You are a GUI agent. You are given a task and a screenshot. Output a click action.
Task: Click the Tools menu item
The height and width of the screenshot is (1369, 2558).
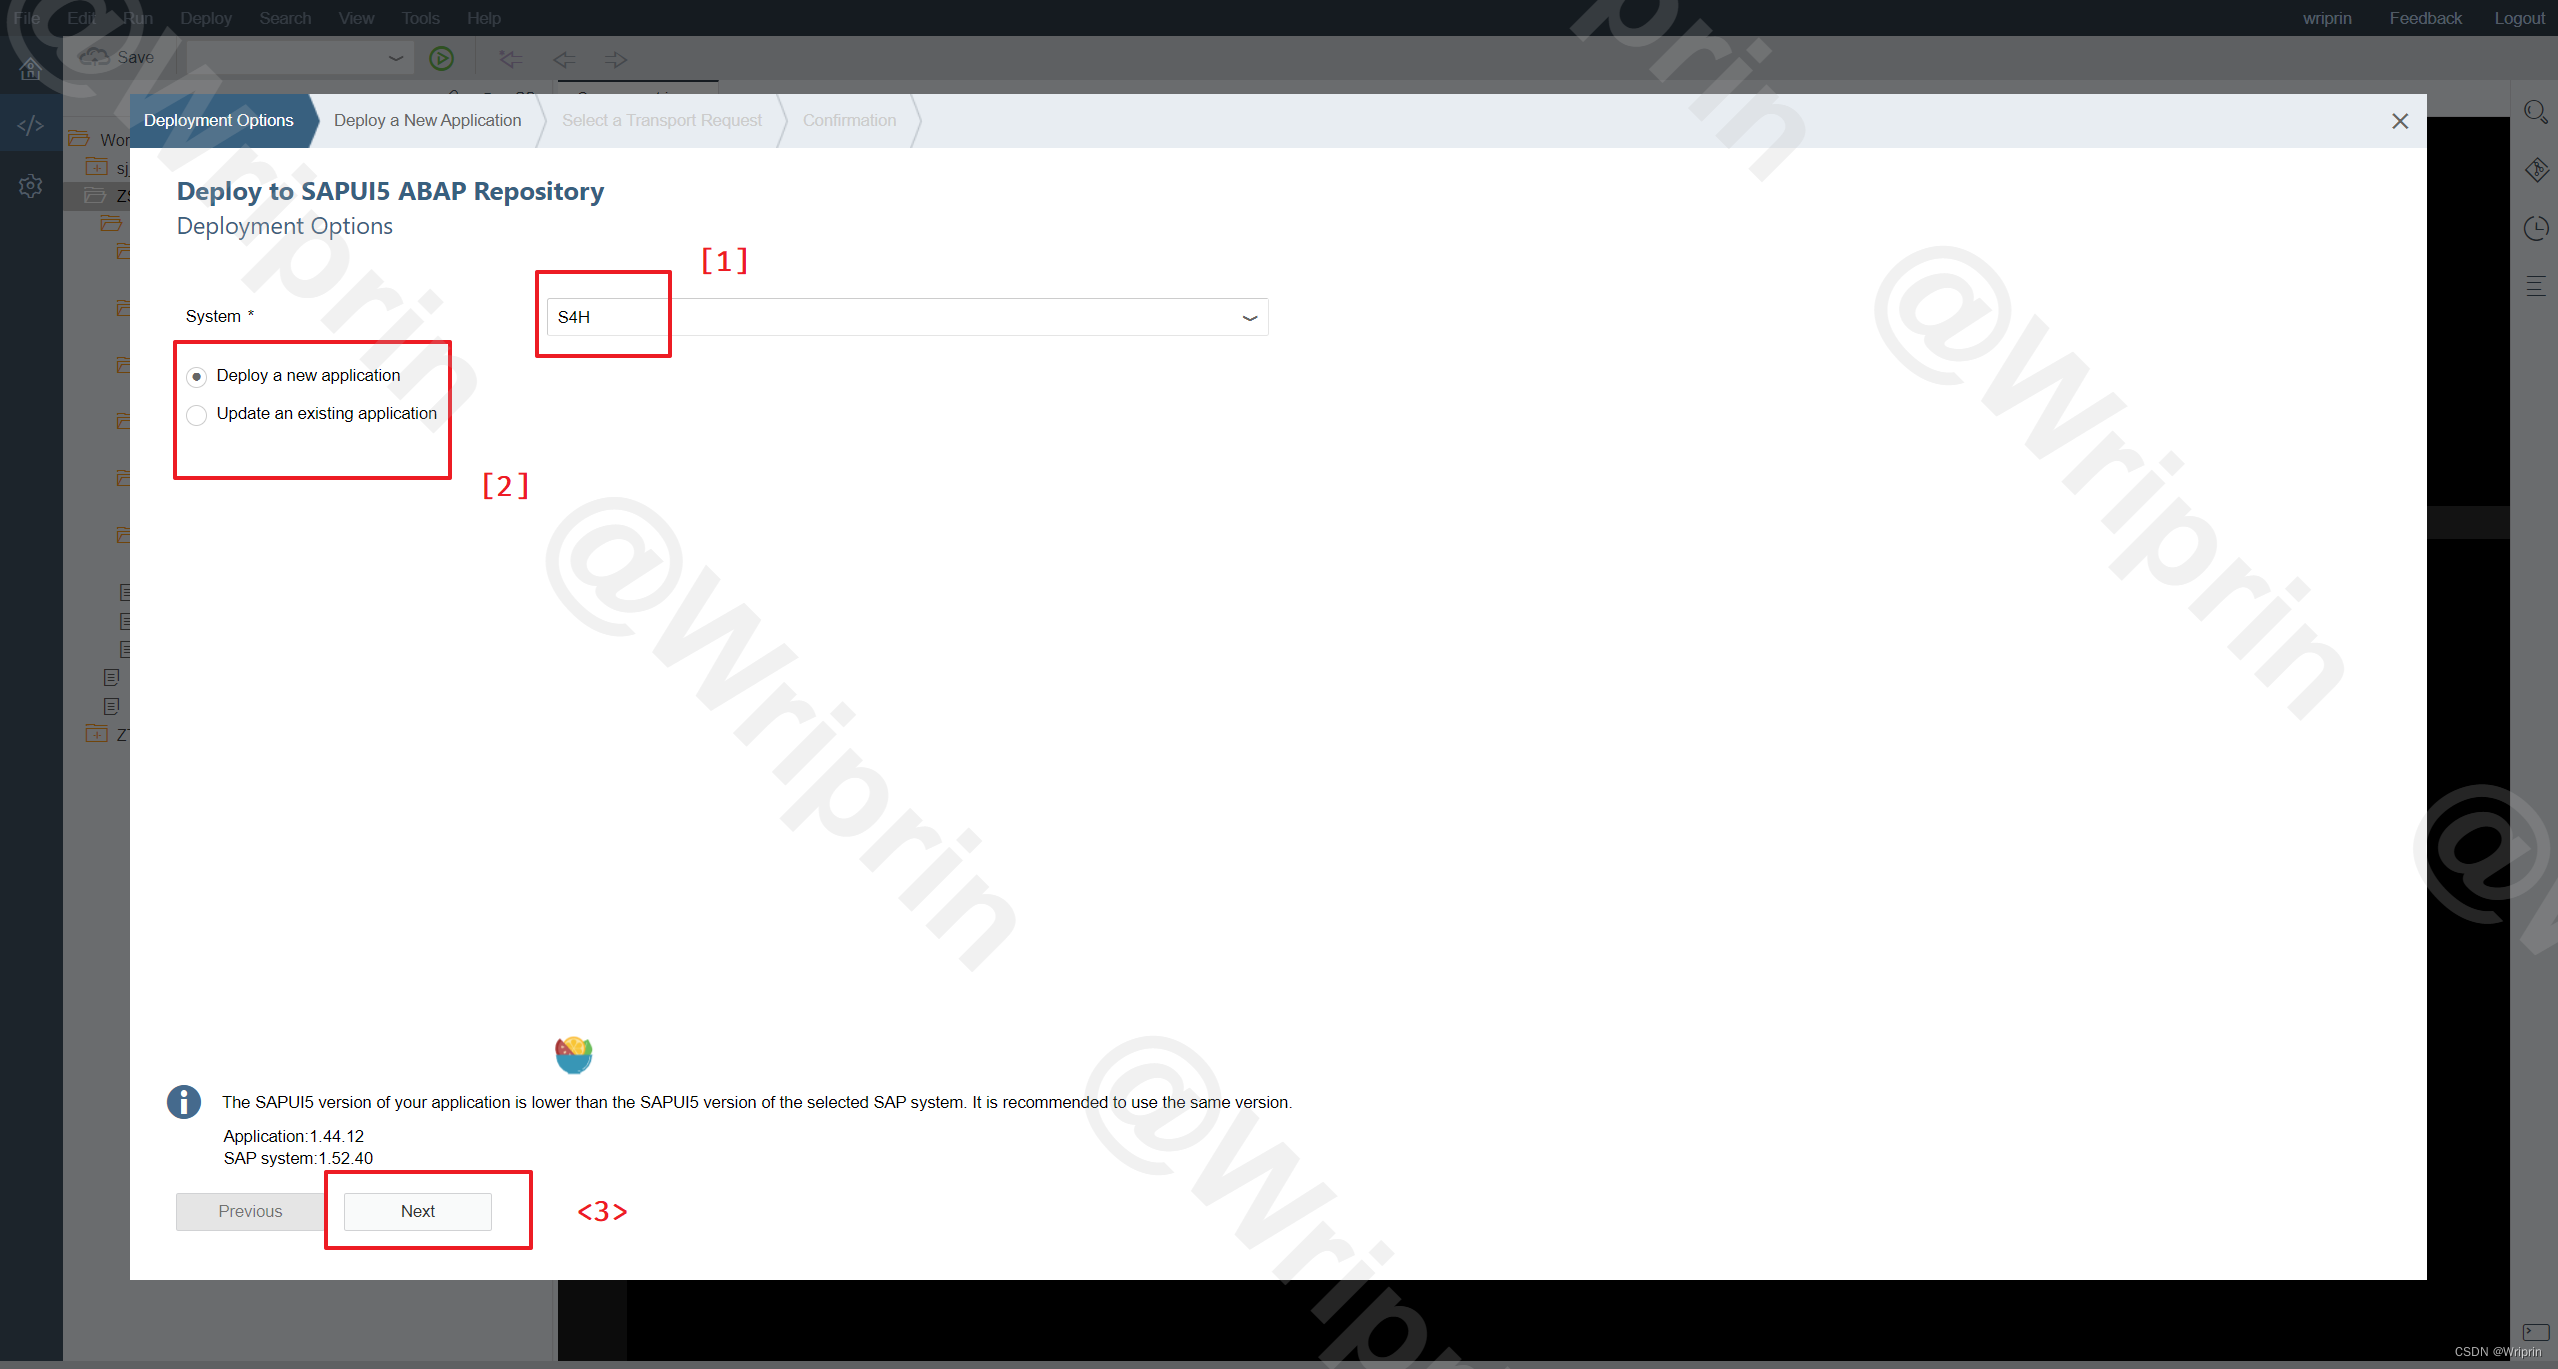point(421,19)
